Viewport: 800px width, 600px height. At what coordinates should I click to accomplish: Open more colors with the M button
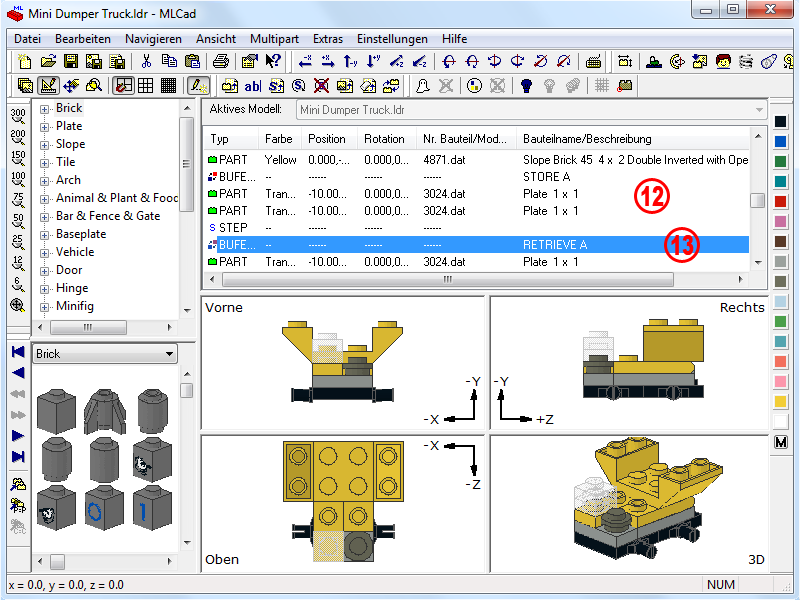781,442
